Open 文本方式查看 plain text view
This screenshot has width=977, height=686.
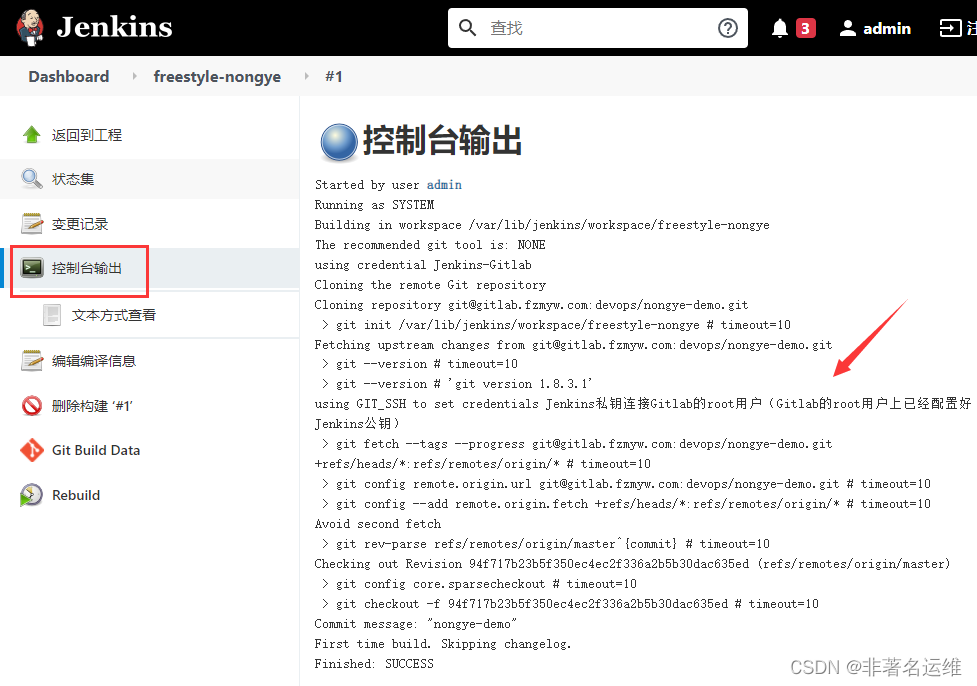tap(113, 315)
